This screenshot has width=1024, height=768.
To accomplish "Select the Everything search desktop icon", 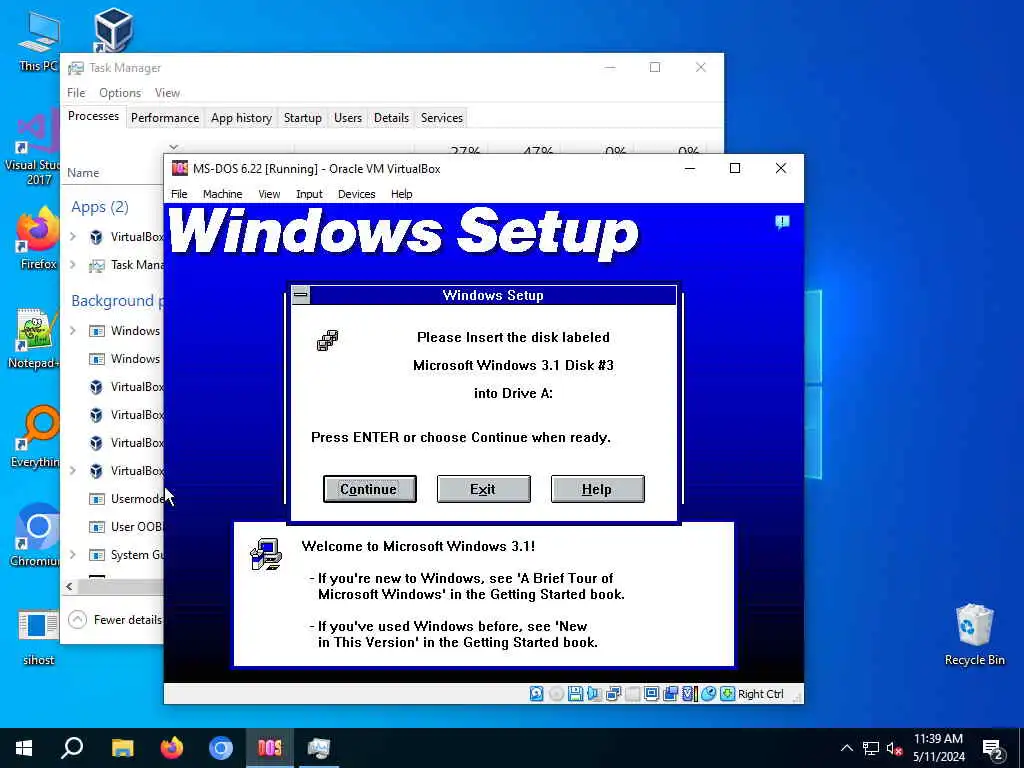I will (35, 437).
